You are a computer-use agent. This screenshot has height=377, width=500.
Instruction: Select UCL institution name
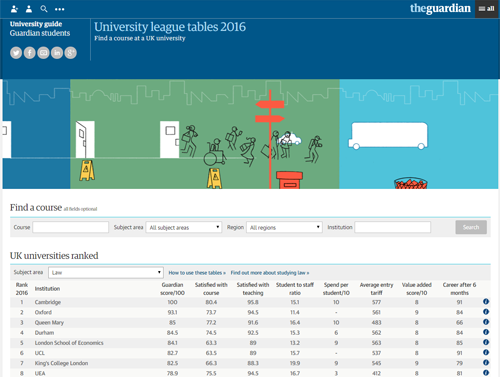[x=40, y=353]
